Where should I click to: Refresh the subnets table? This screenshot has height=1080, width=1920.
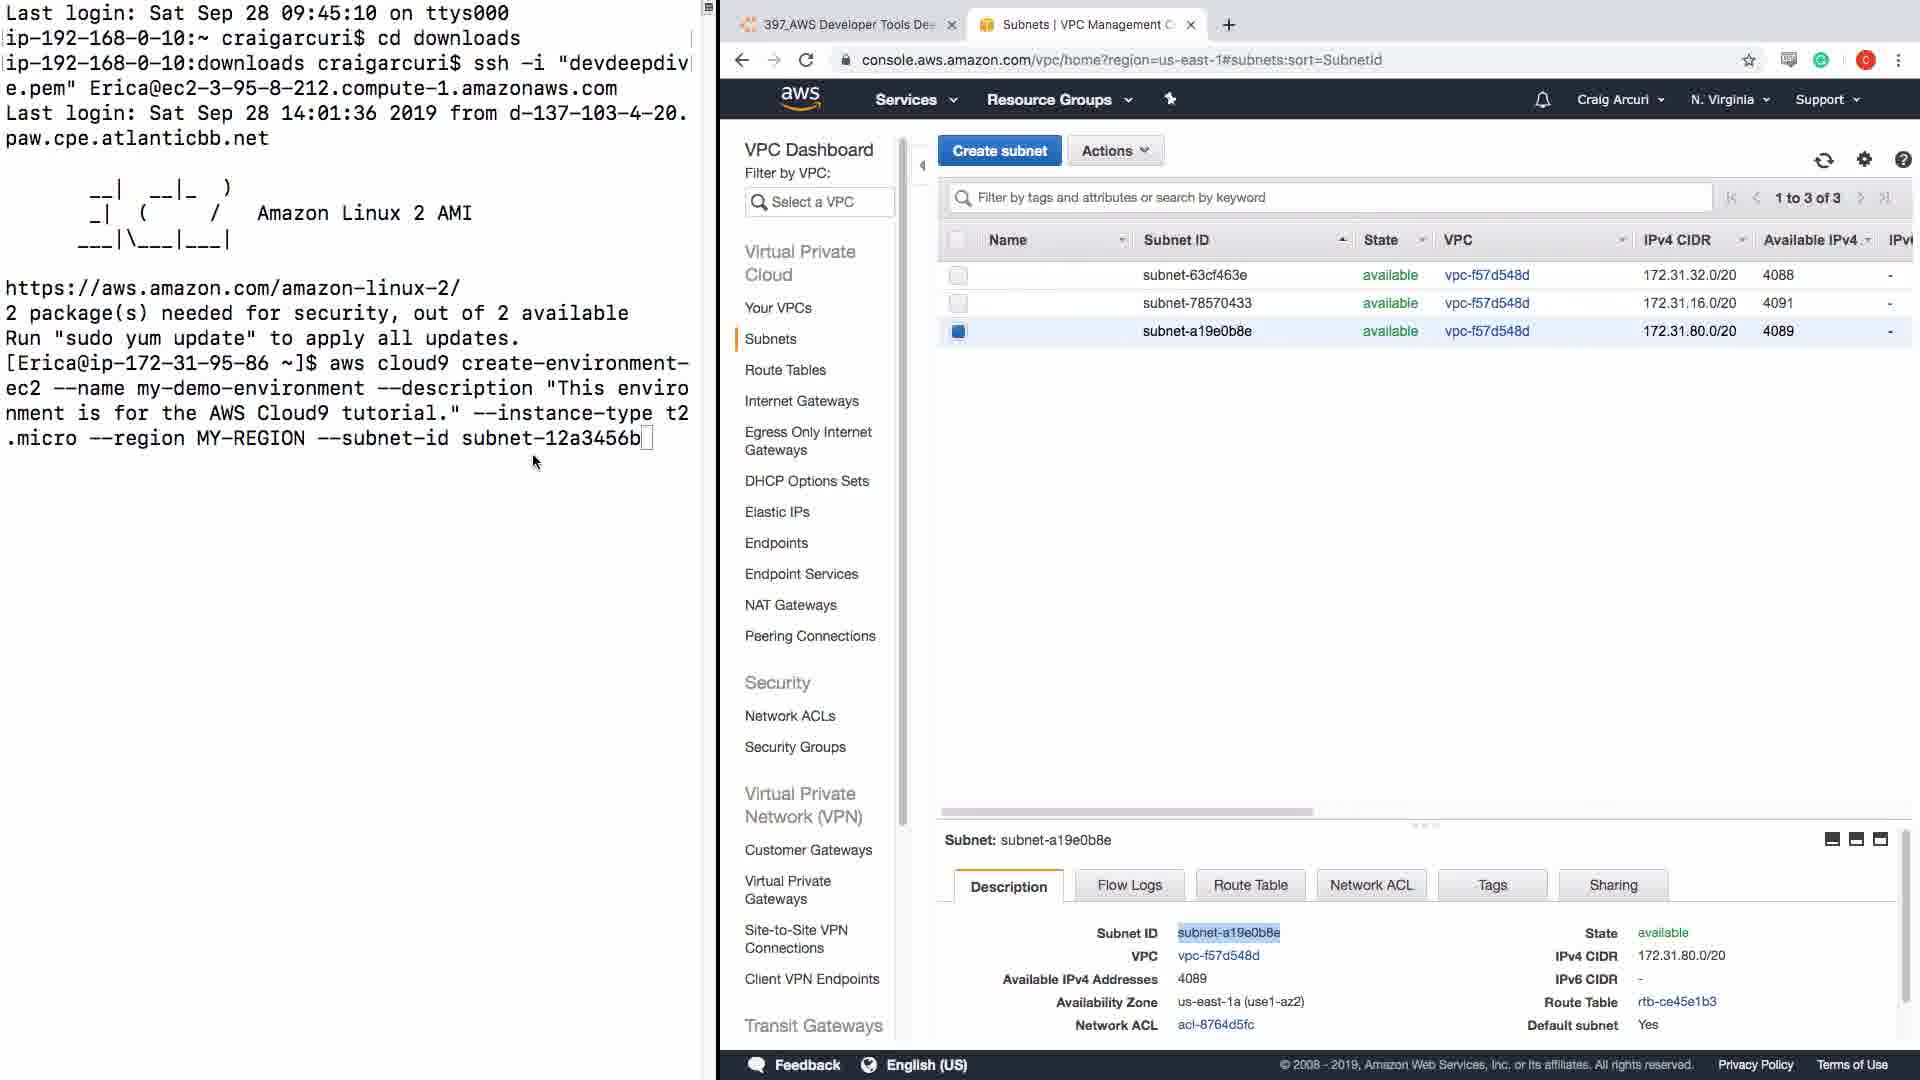tap(1823, 160)
